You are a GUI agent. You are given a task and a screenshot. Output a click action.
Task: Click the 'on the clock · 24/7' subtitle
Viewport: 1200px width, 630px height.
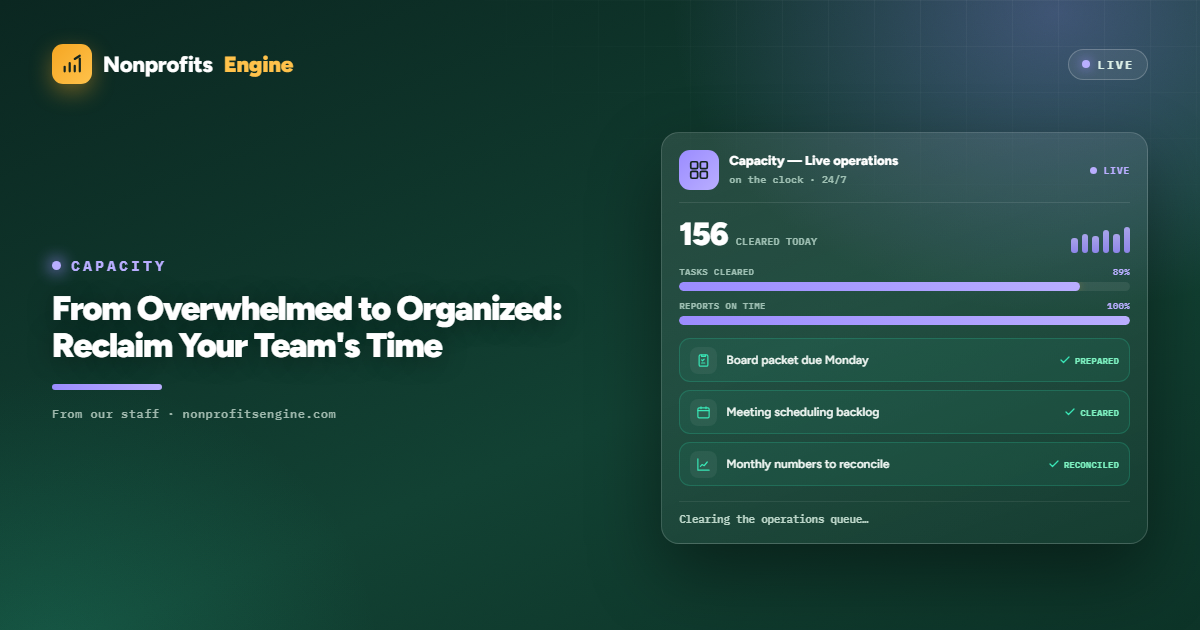[787, 180]
